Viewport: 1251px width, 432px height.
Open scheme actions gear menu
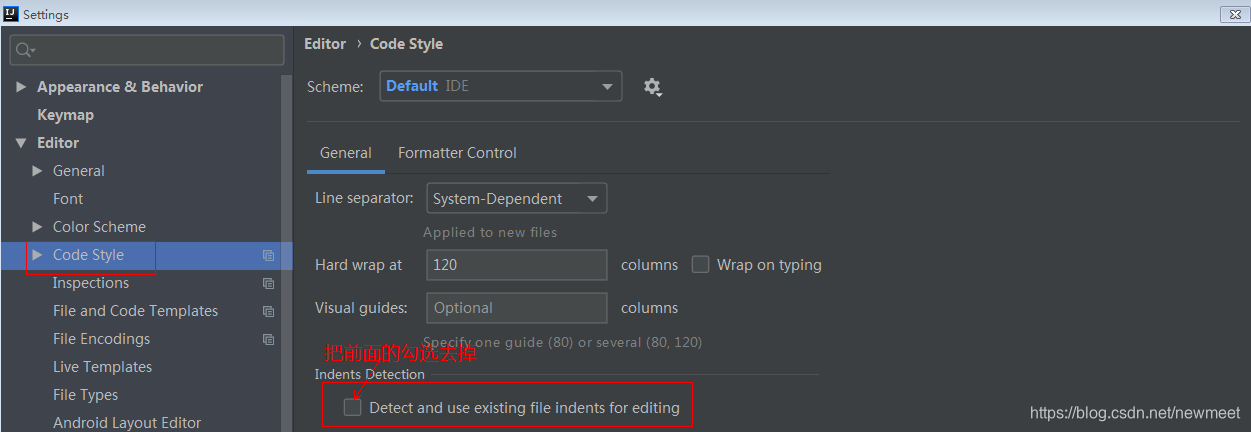(x=653, y=87)
